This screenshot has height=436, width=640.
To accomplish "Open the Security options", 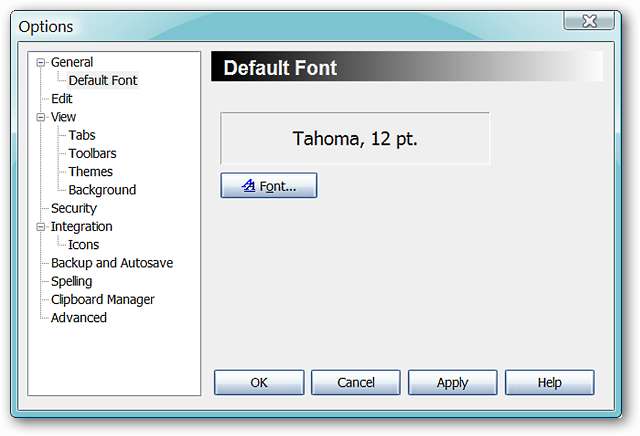I will [73, 208].
